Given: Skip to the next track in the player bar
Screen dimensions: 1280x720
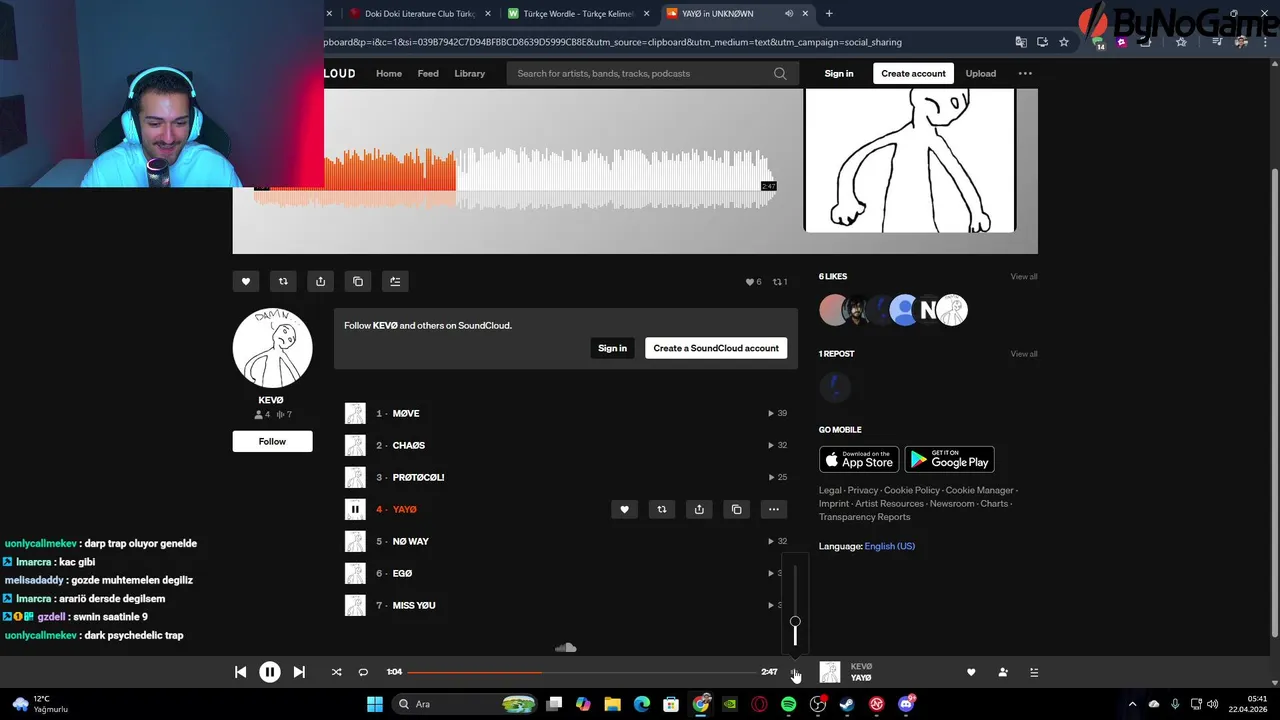Looking at the screenshot, I should [299, 672].
